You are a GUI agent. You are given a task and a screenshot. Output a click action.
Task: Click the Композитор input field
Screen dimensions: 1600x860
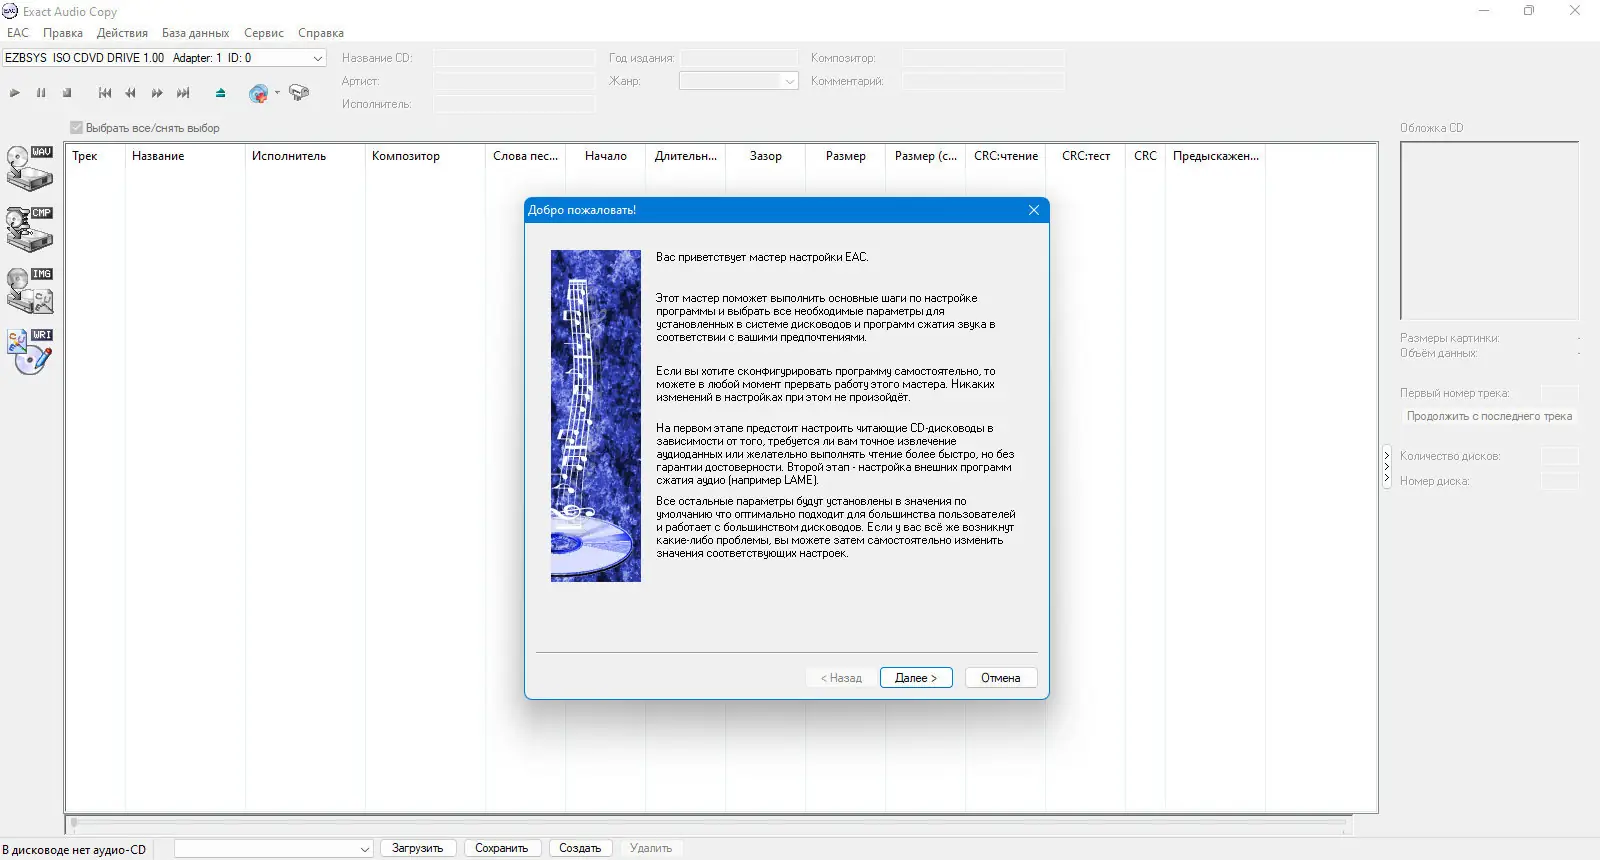click(x=983, y=58)
